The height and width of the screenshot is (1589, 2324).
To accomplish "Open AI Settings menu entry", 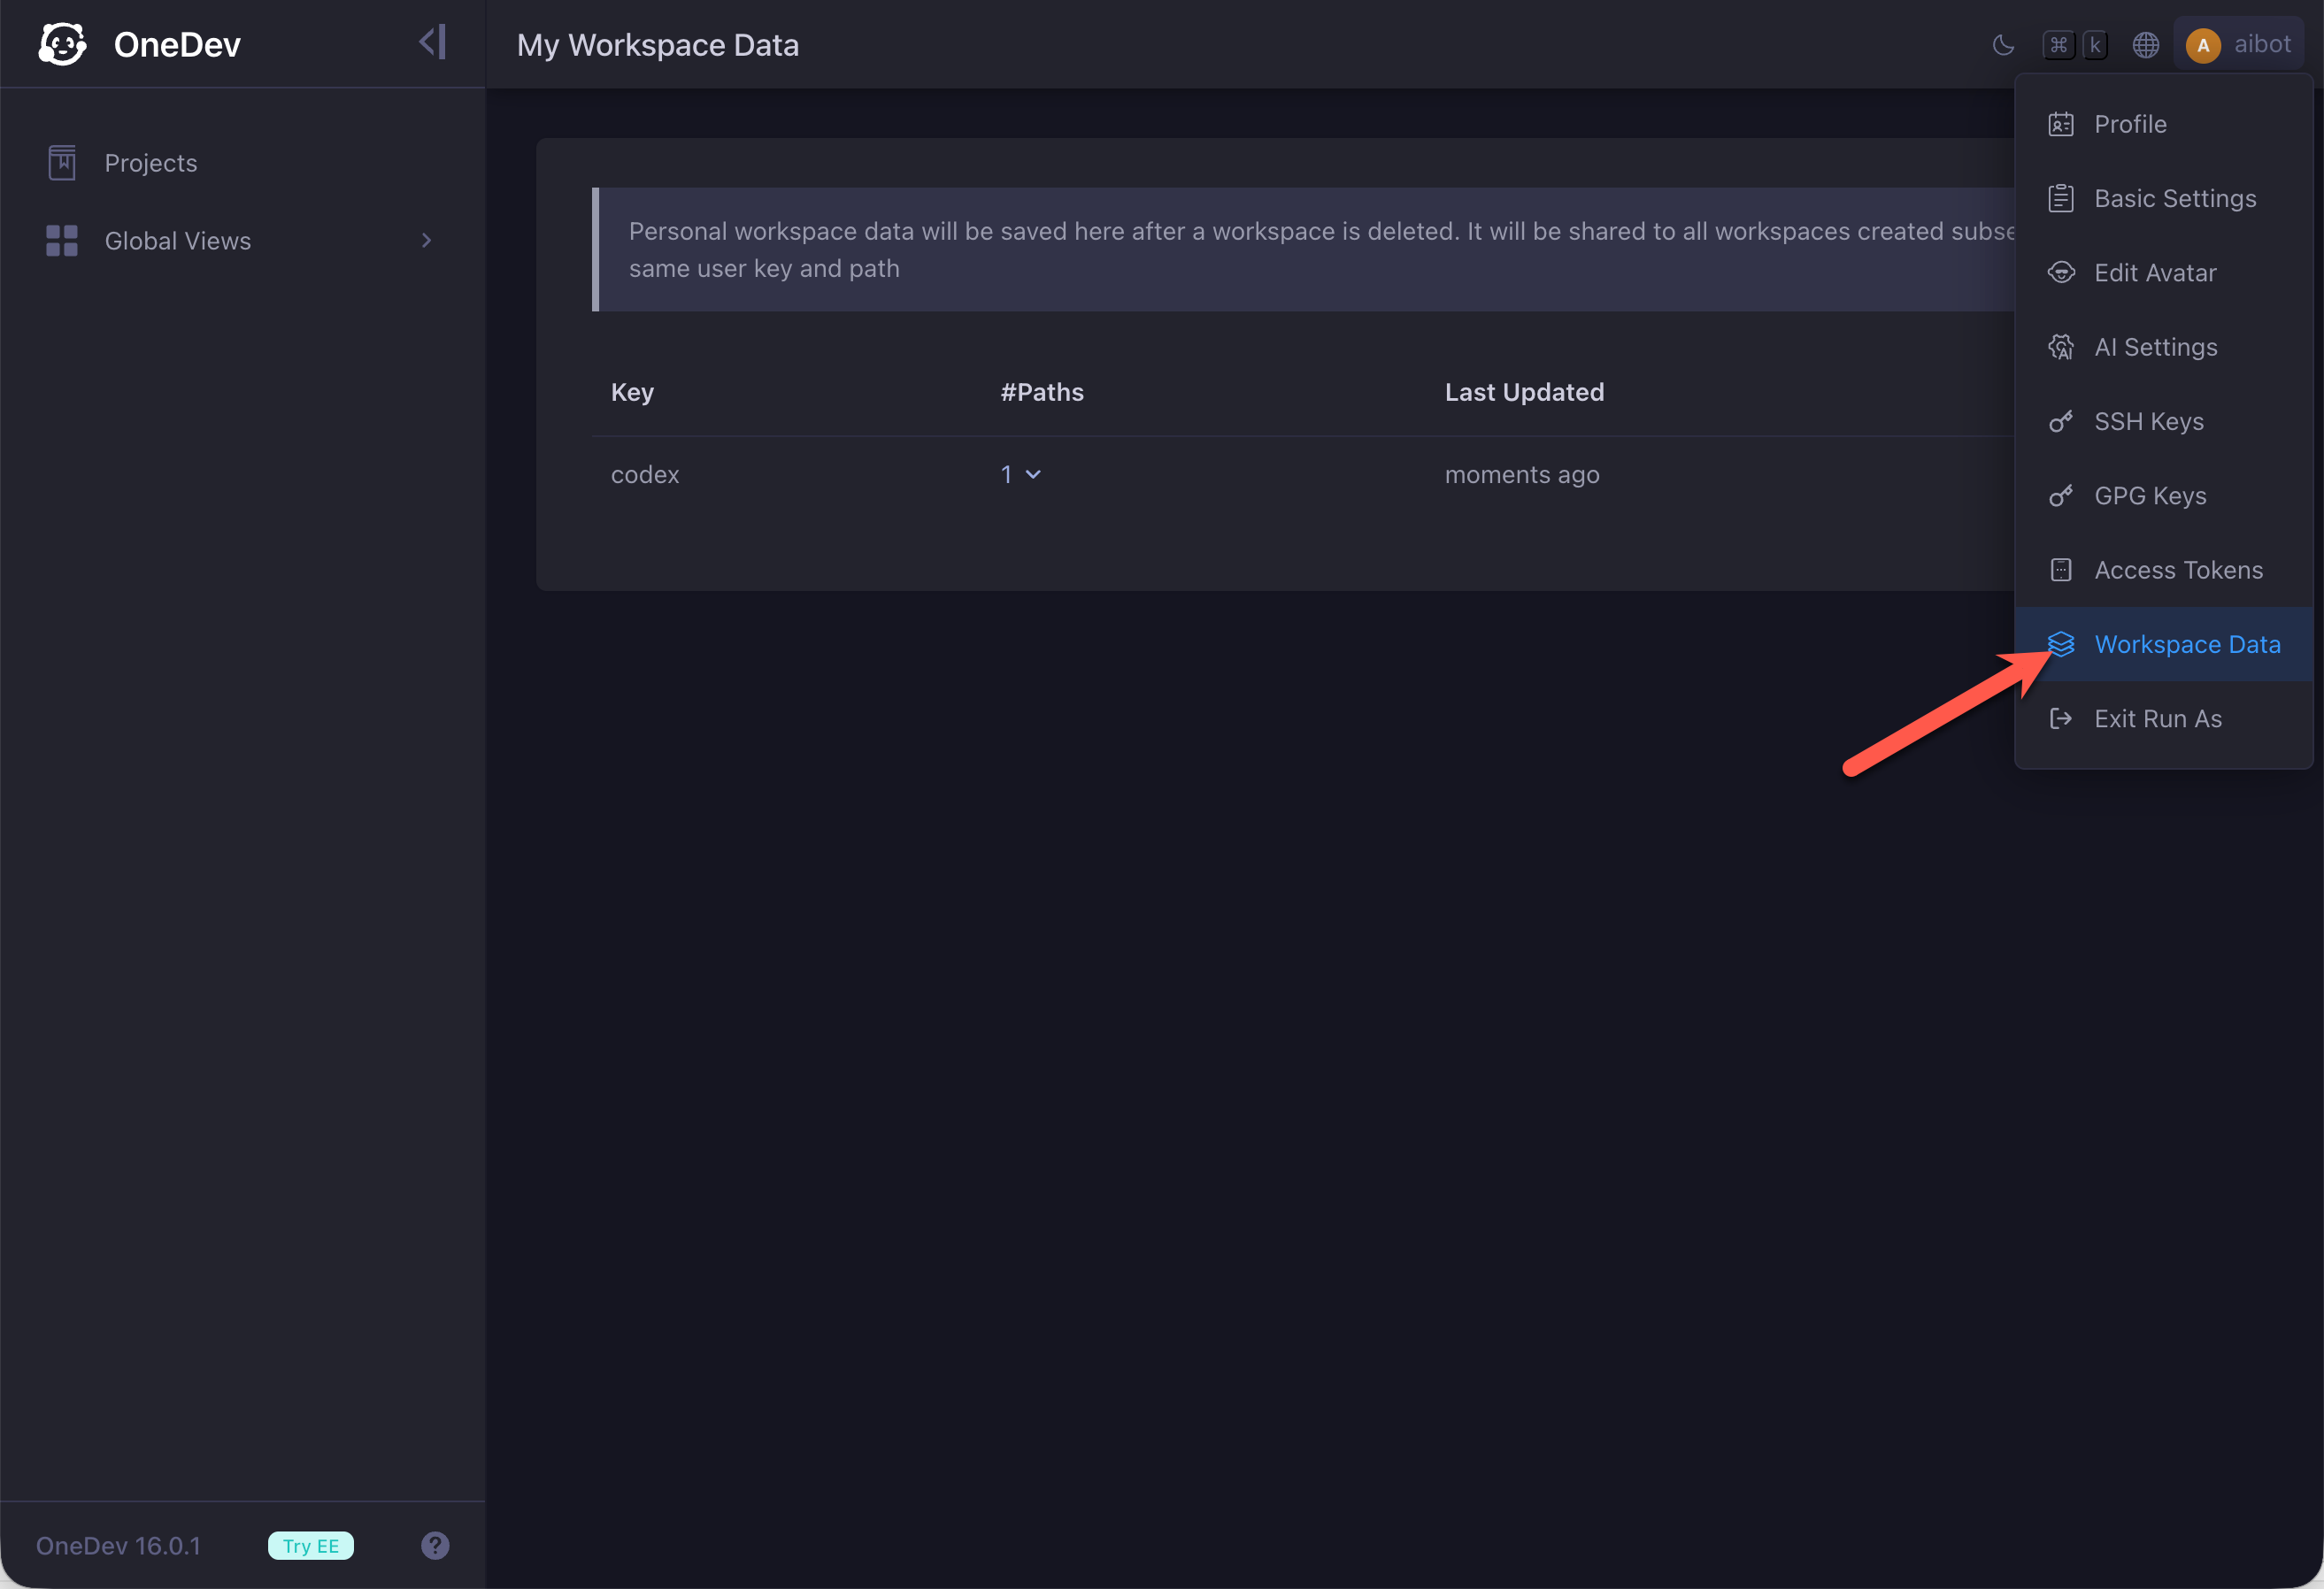I will [x=2164, y=347].
